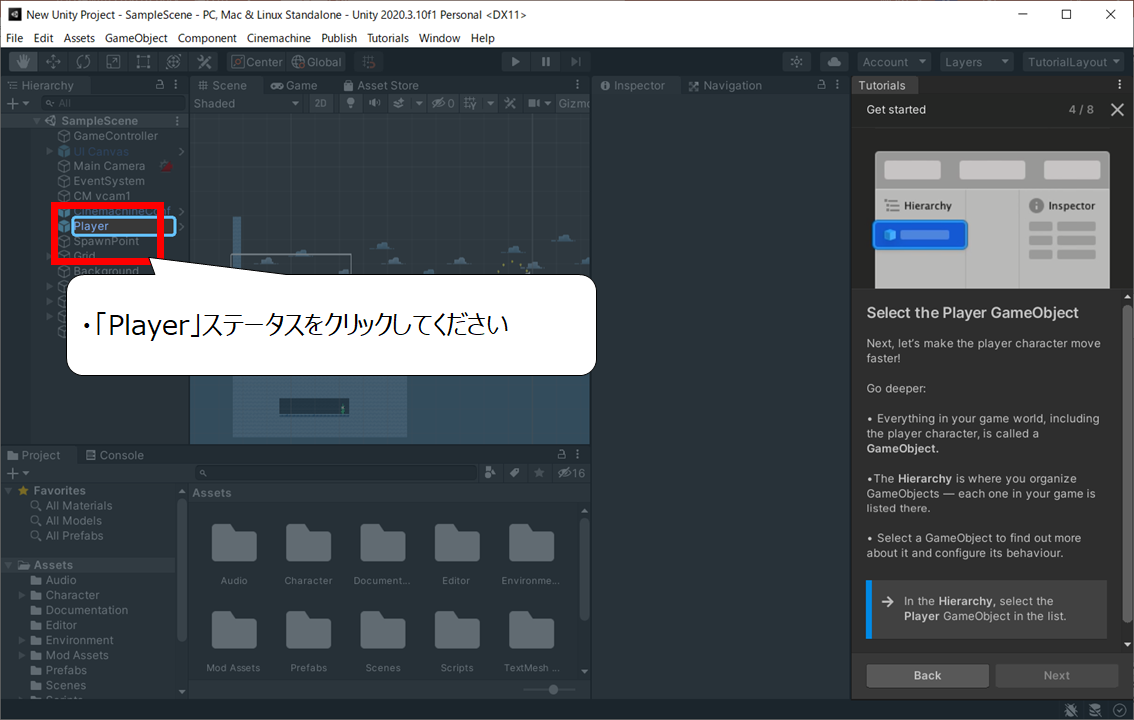1134x720 pixels.
Task: Open Hierarchy create plus dropdown
Action: [17, 103]
